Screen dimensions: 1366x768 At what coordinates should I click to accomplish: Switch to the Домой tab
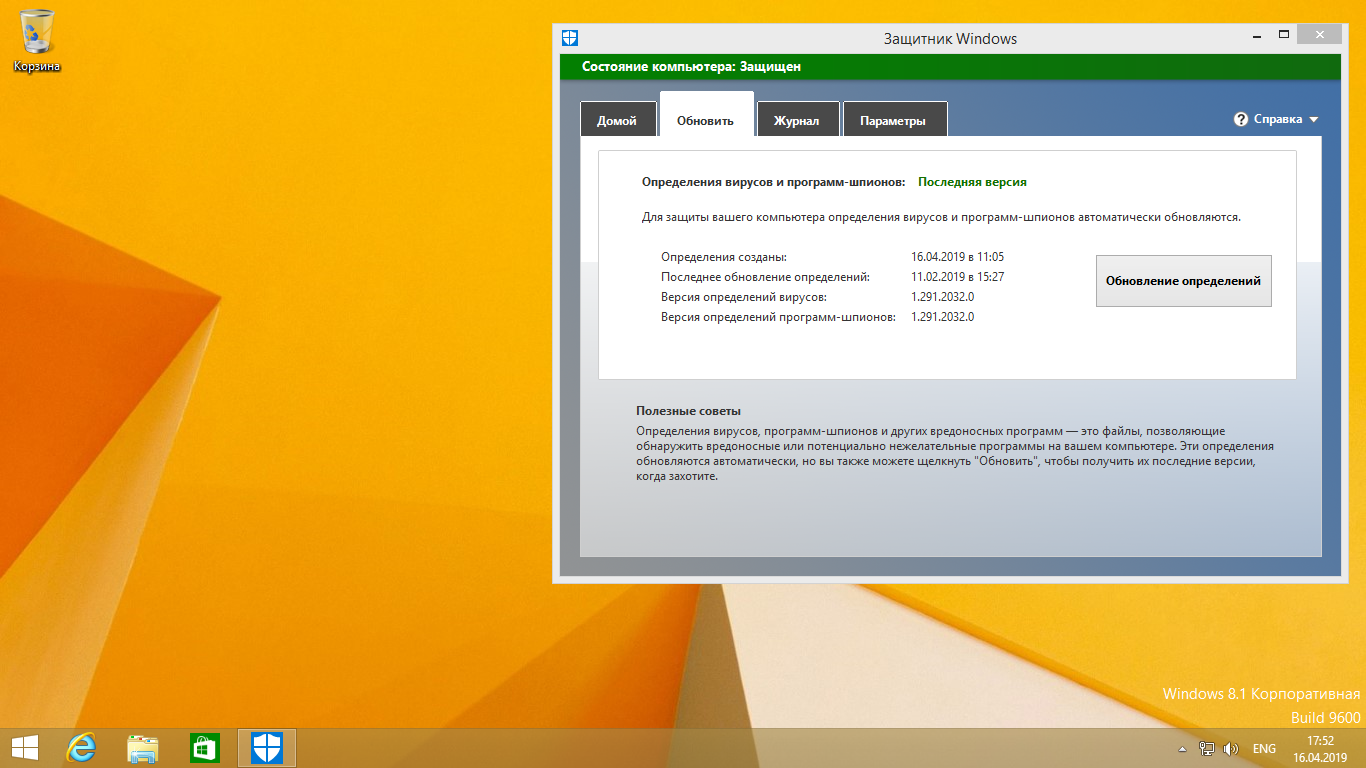pyautogui.click(x=617, y=119)
